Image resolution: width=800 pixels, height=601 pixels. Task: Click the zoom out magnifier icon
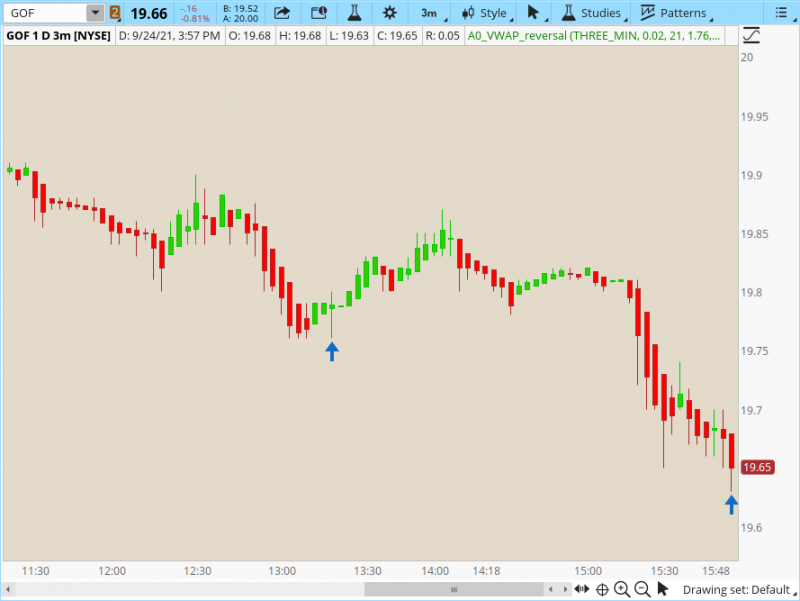[640, 589]
